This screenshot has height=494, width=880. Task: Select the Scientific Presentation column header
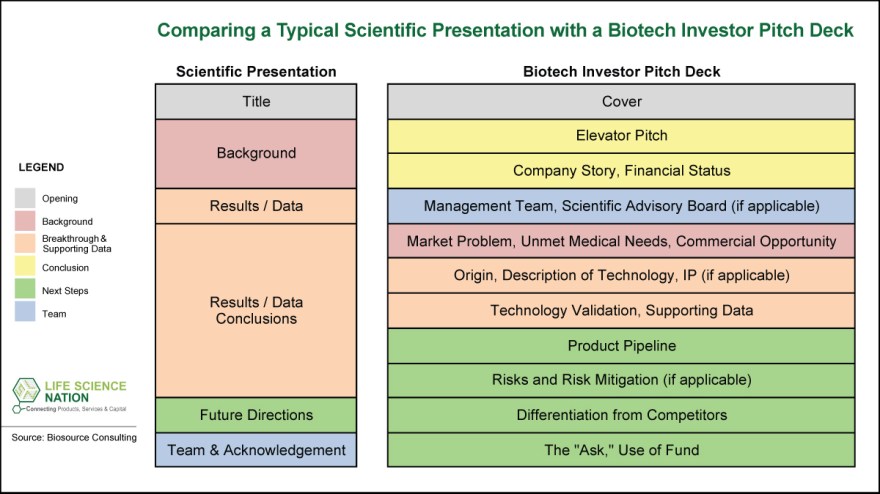[256, 72]
